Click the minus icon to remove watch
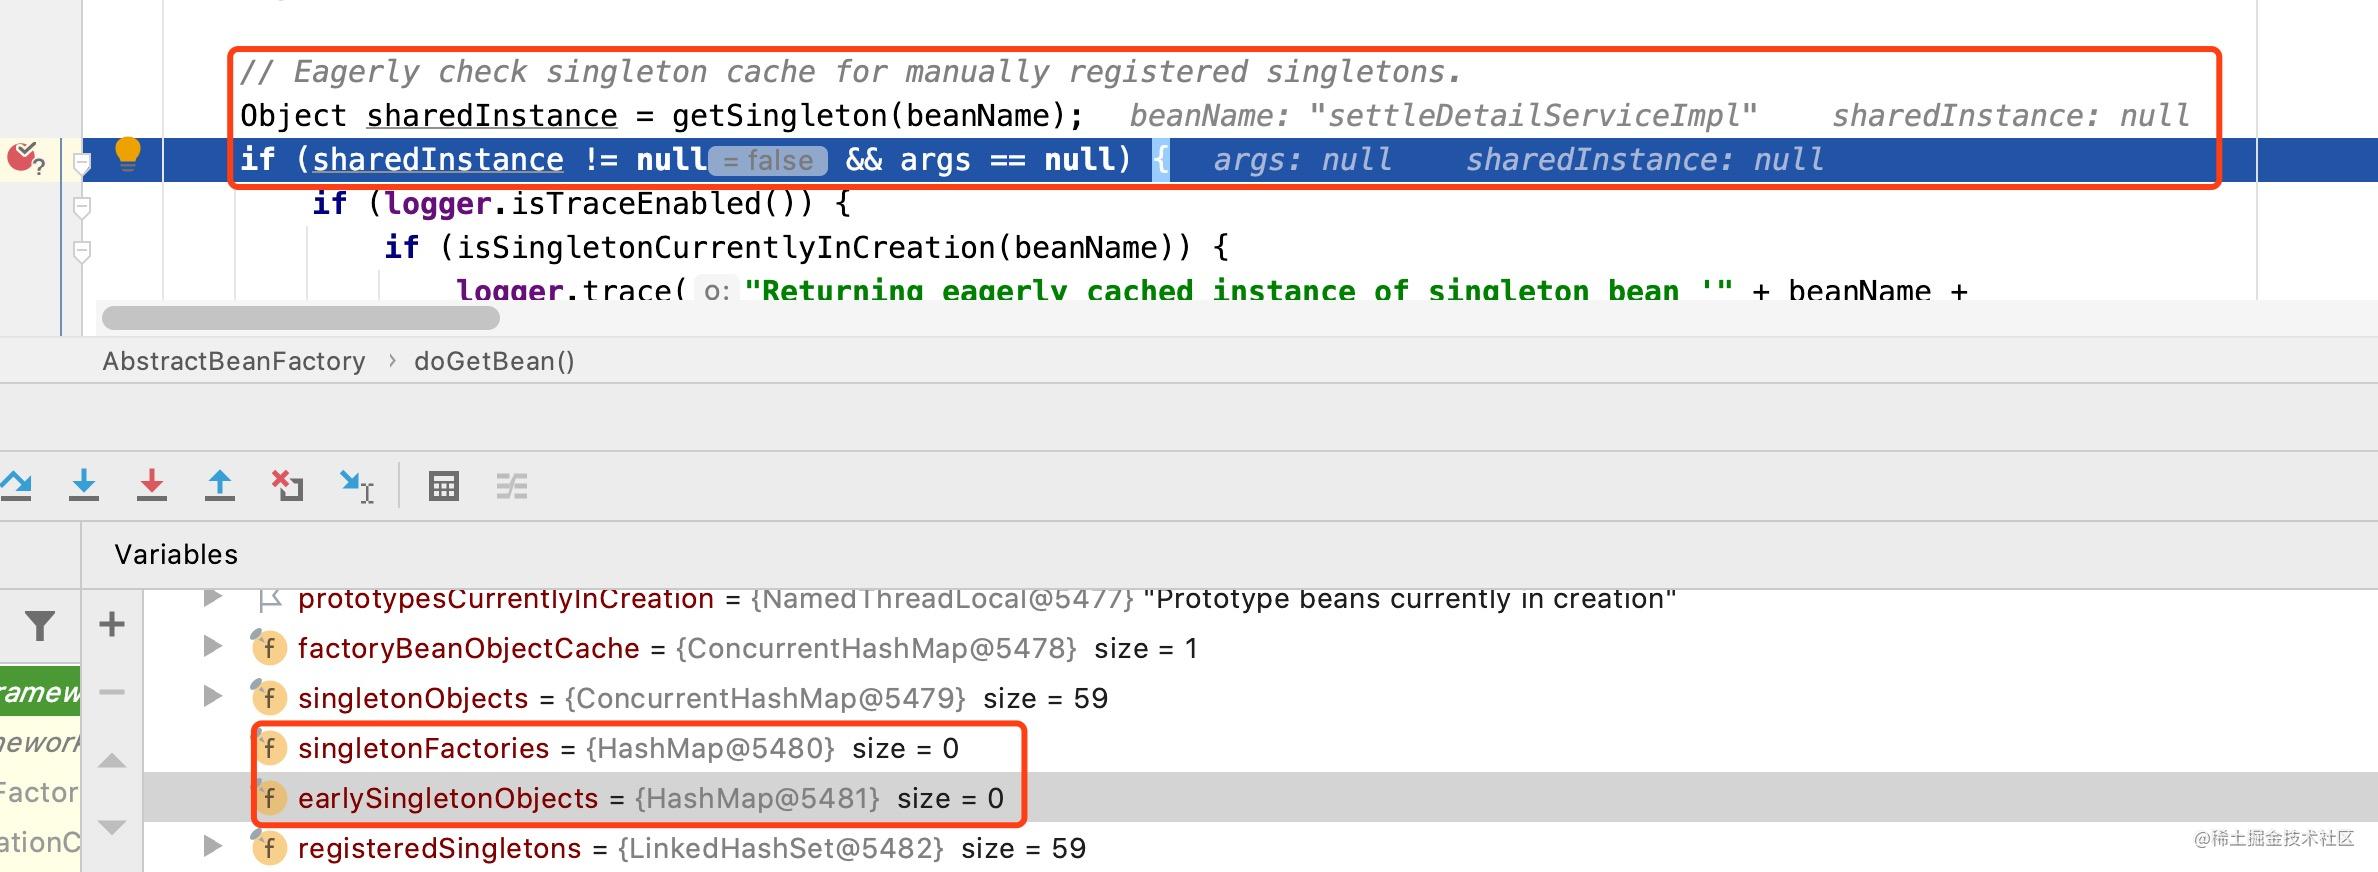 [112, 692]
